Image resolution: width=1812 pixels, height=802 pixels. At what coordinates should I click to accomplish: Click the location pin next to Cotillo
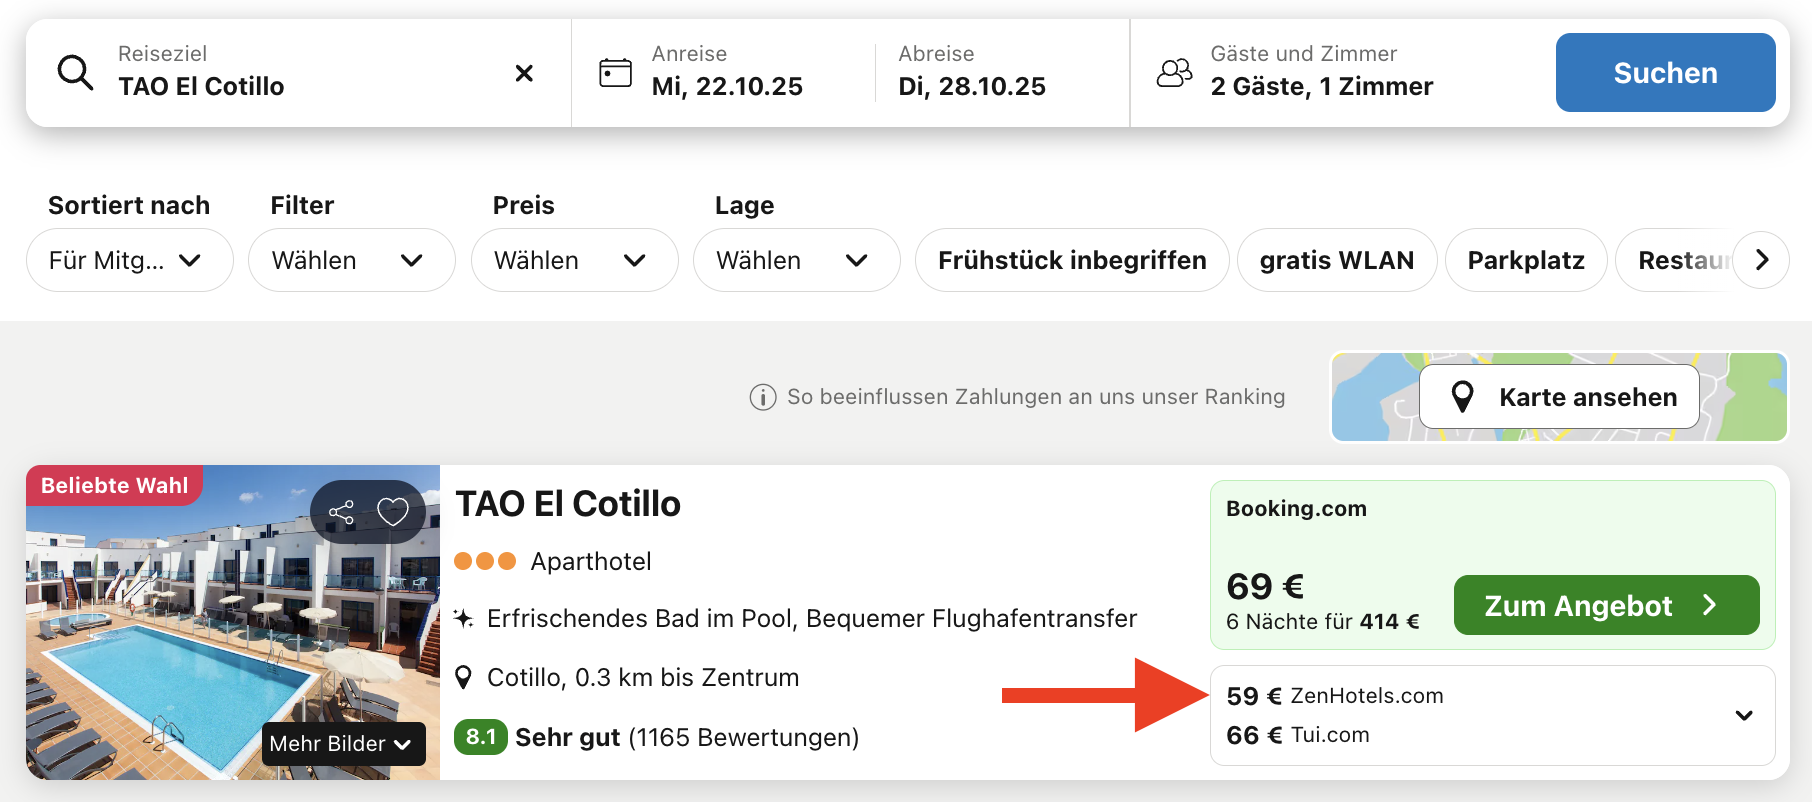[463, 678]
